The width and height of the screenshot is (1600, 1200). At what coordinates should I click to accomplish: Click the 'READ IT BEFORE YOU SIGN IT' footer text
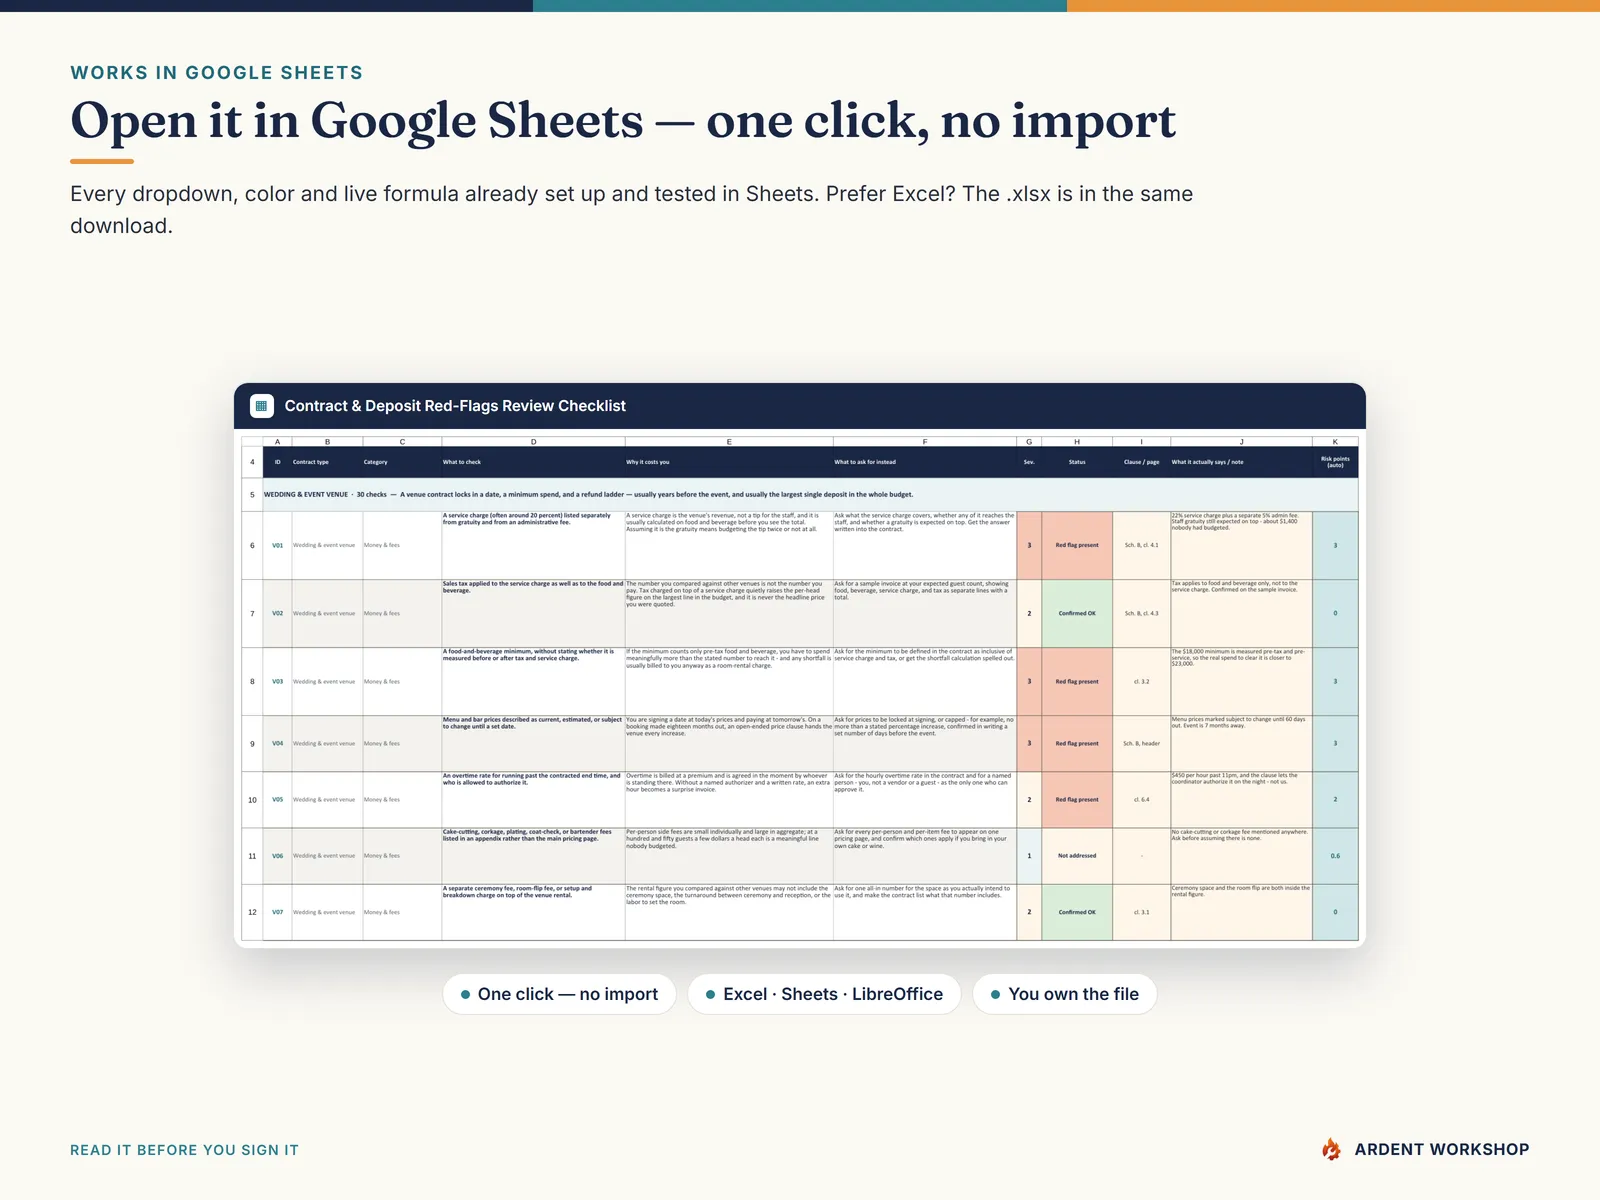tap(184, 1150)
